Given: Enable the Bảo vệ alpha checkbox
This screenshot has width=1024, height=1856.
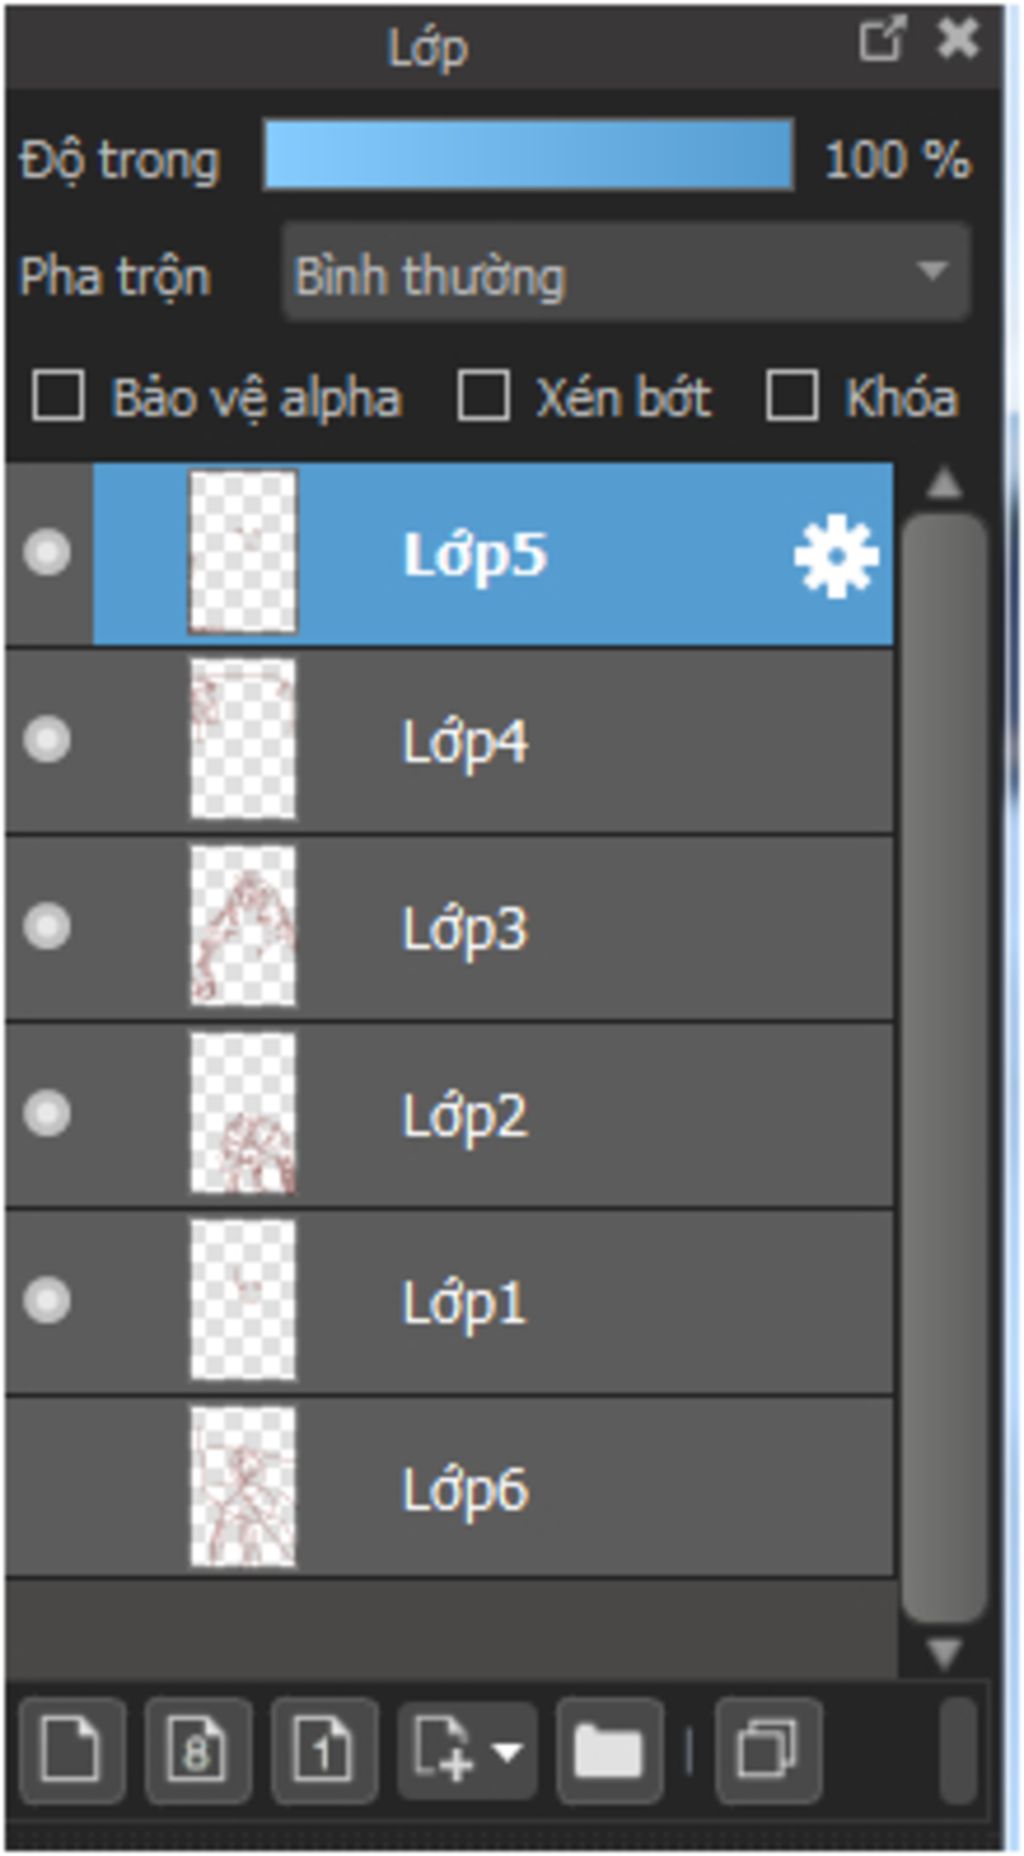Looking at the screenshot, I should tap(58, 395).
